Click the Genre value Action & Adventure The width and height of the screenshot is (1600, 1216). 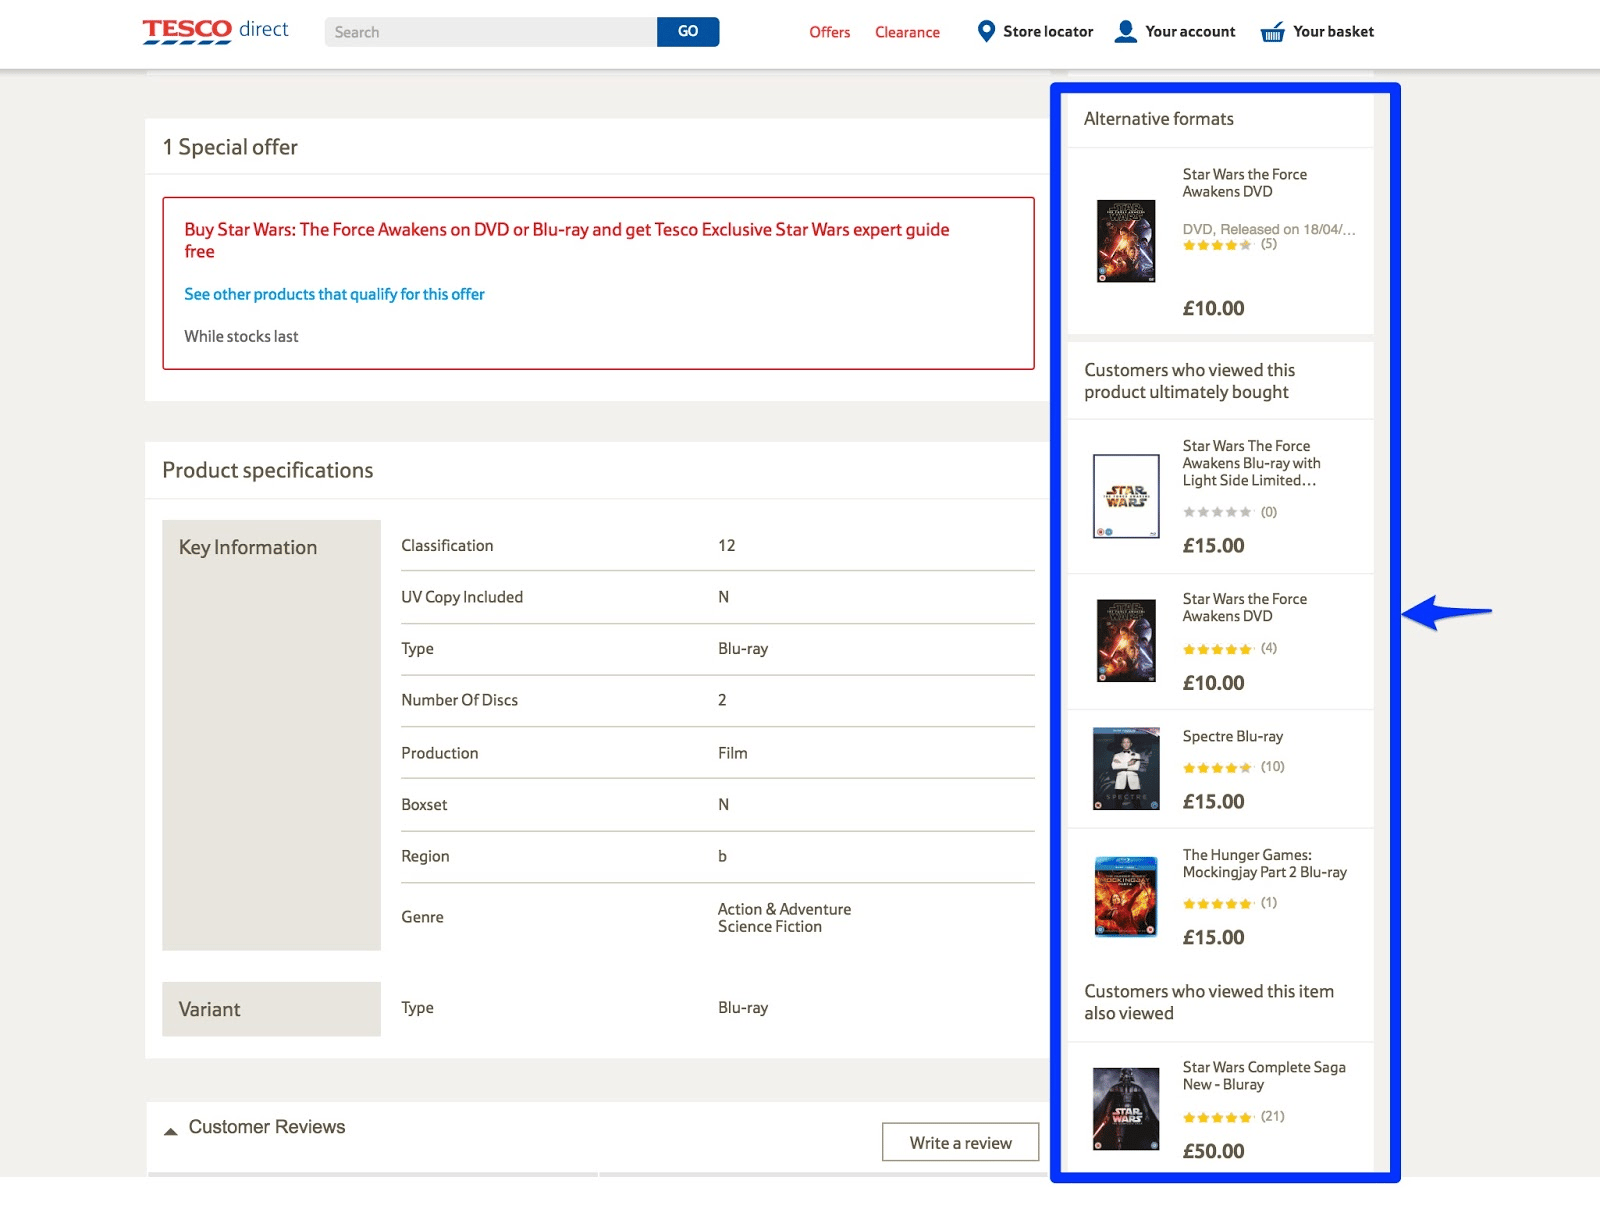point(784,909)
